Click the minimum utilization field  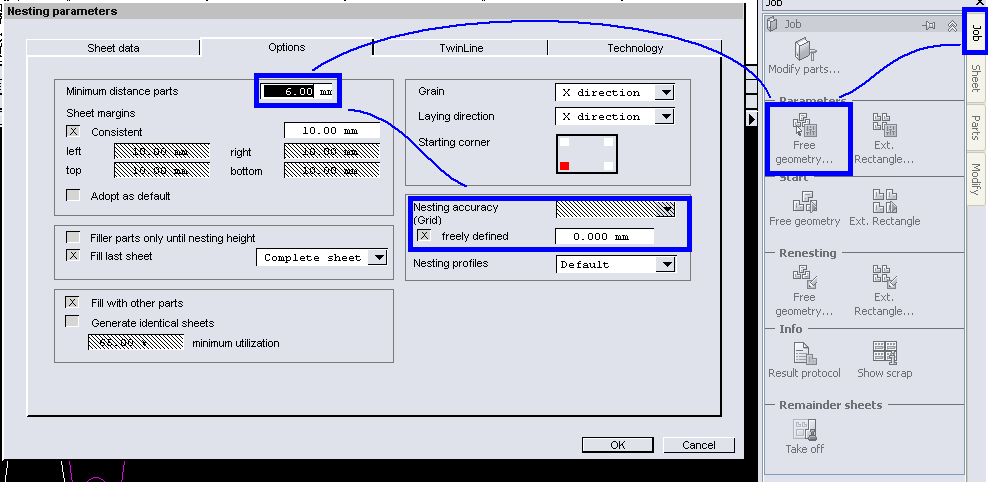click(x=135, y=342)
